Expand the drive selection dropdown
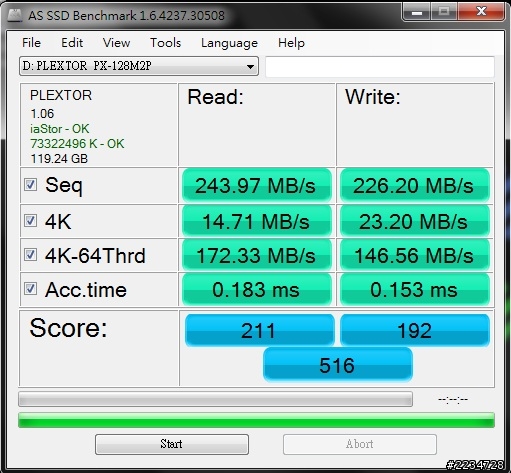 tap(139, 66)
